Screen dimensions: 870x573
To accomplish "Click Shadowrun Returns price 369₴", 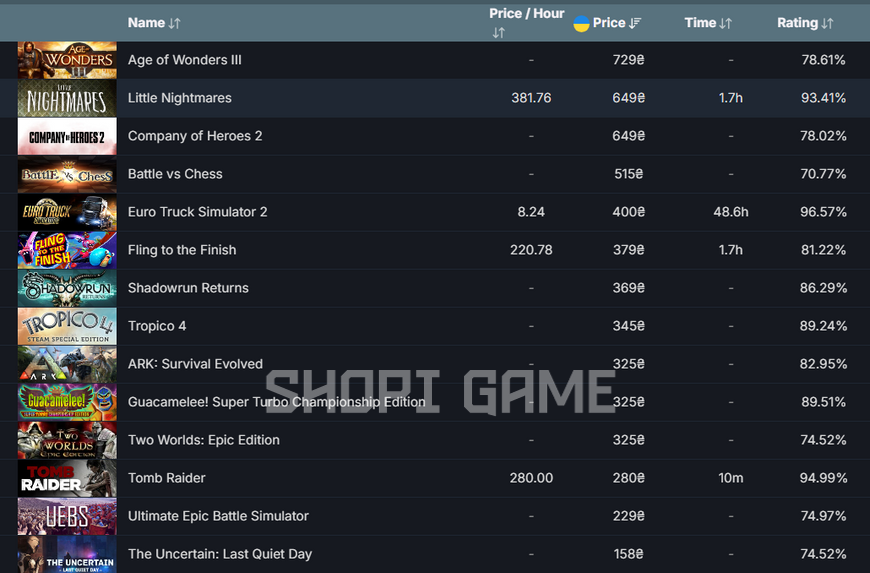I will pos(628,288).
